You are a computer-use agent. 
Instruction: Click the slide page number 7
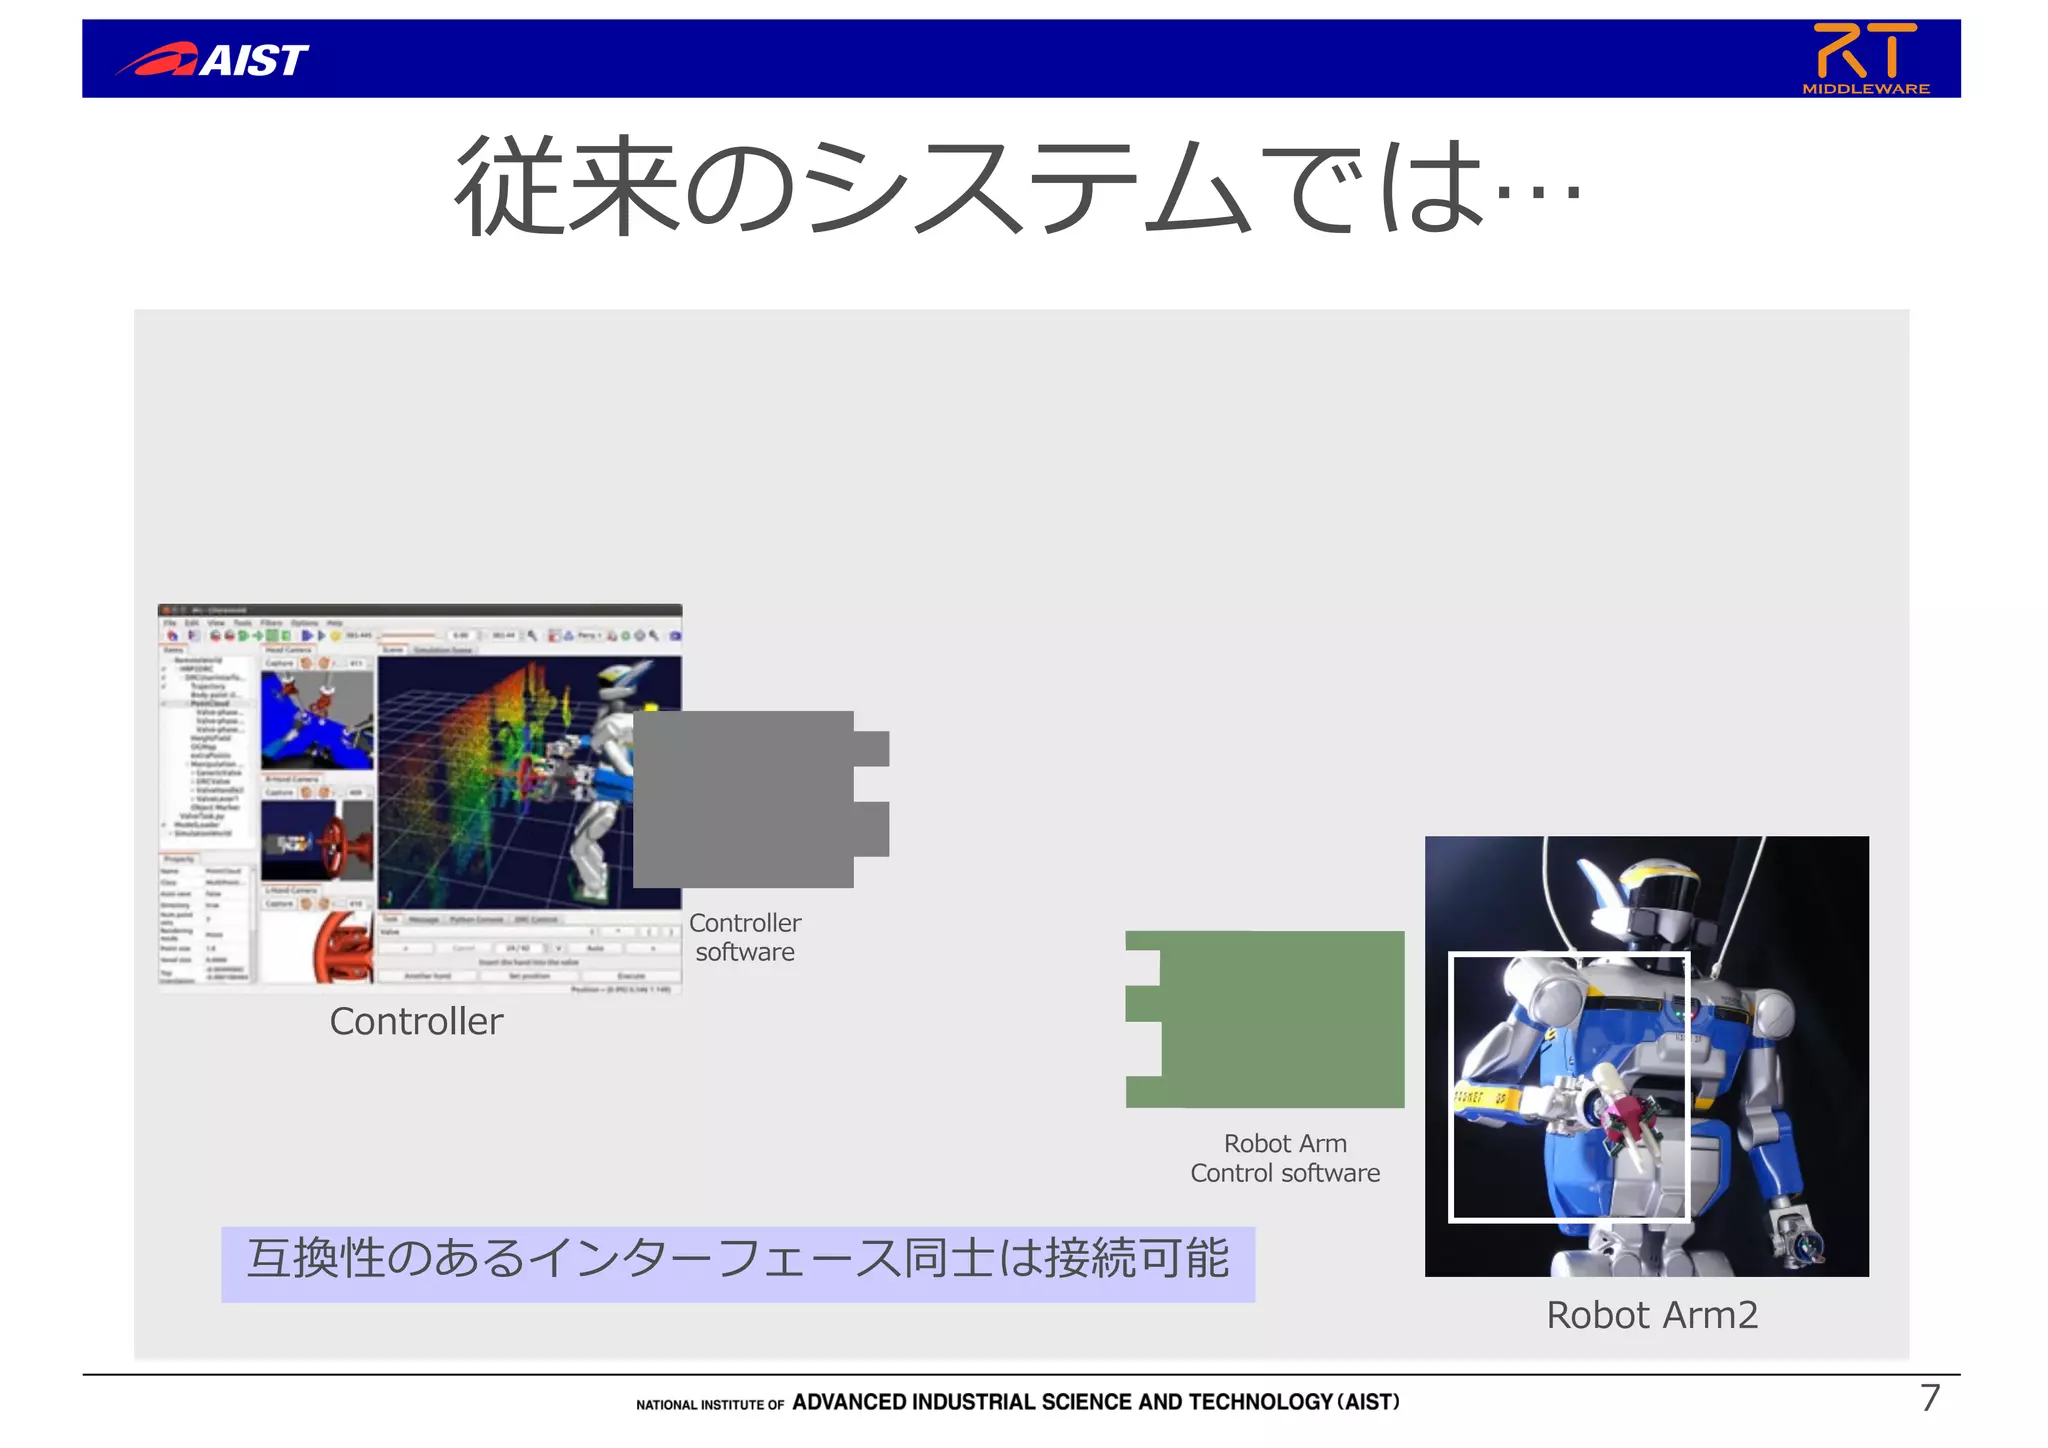point(1930,1398)
